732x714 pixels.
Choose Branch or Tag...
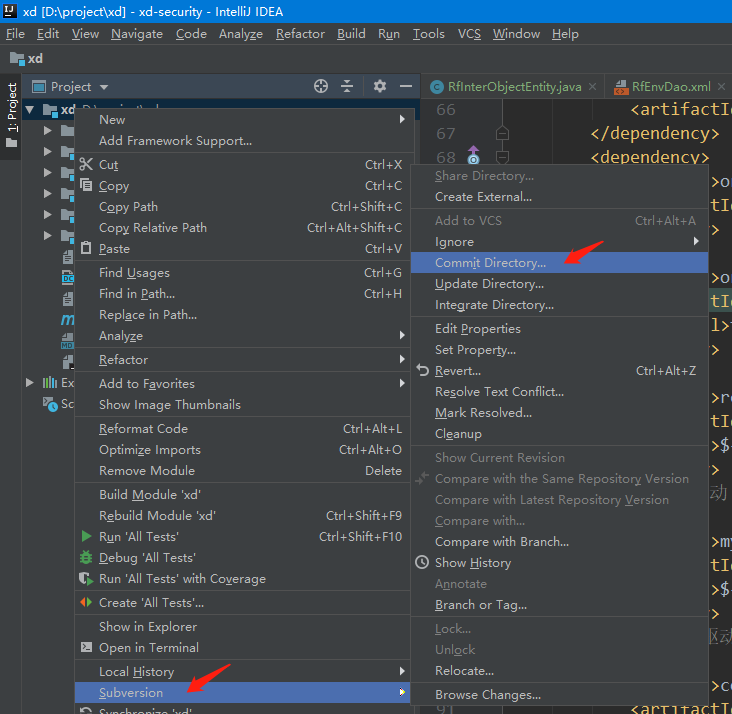click(x=559, y=605)
